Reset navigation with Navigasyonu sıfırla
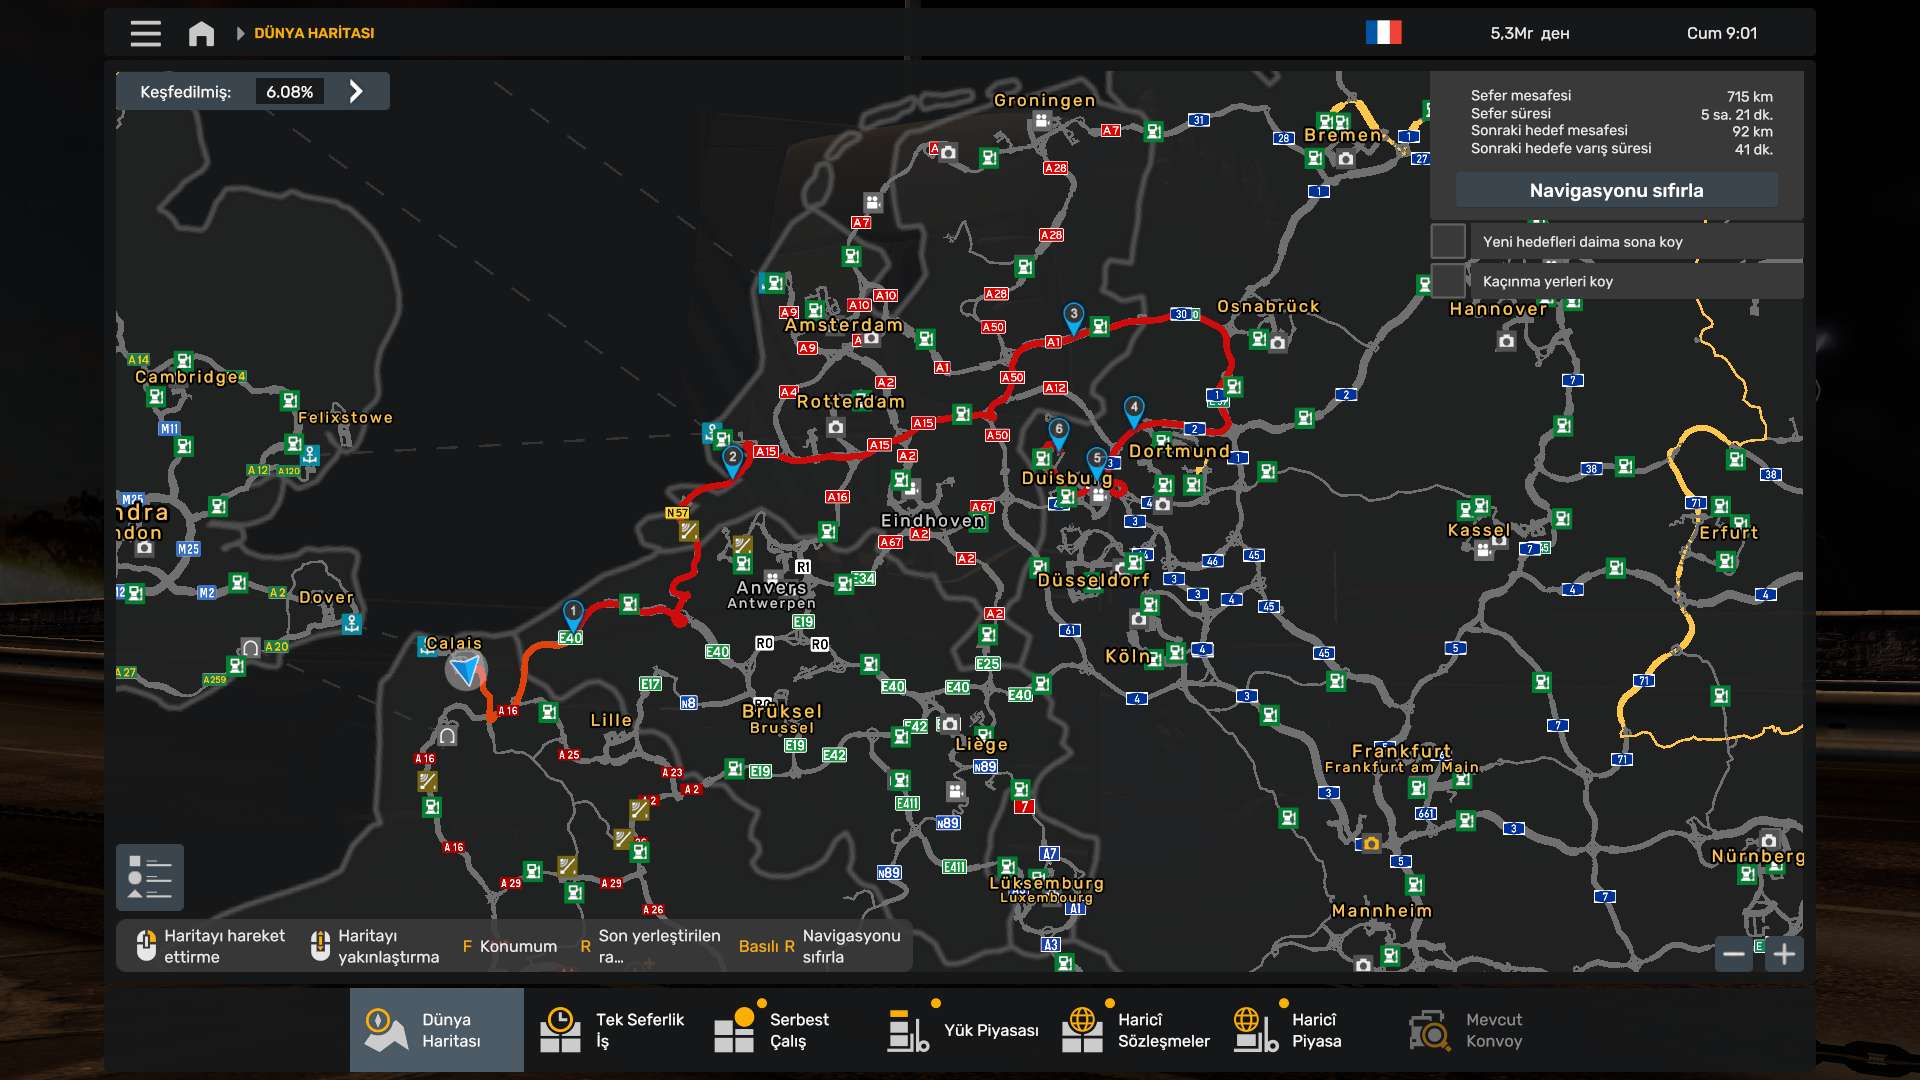 pos(1616,190)
